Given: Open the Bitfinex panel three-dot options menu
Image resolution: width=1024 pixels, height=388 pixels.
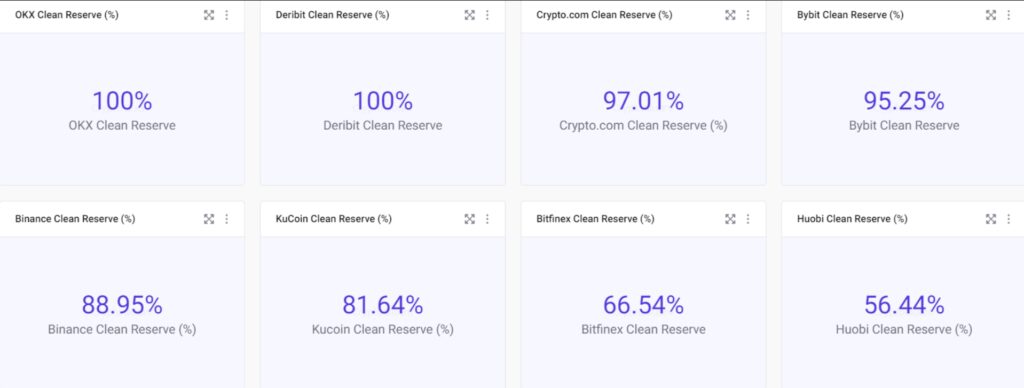Looking at the screenshot, I should (x=748, y=219).
